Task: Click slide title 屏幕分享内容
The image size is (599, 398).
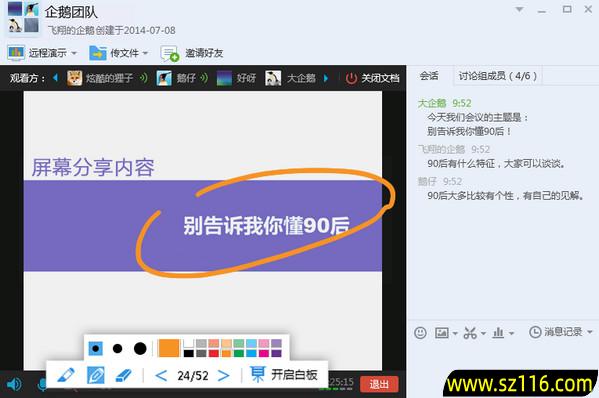Action: 93,167
